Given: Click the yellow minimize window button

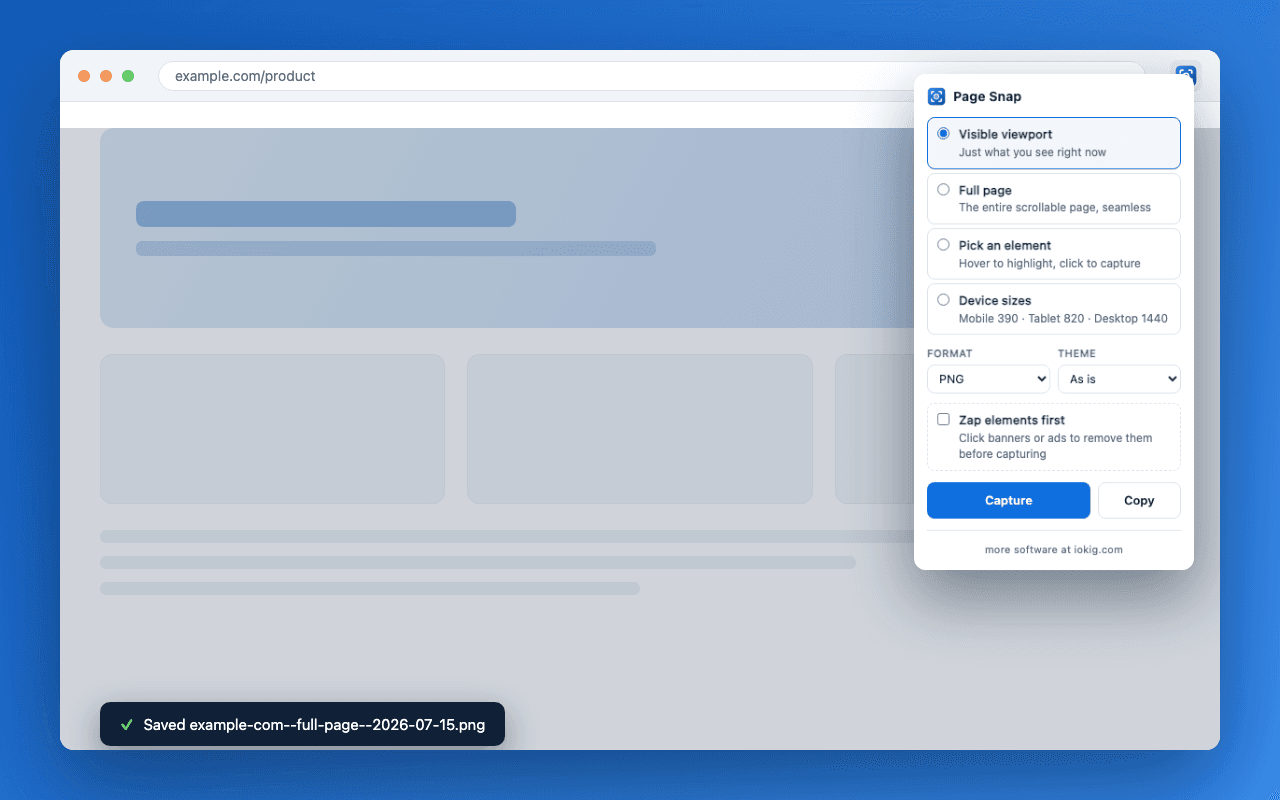Looking at the screenshot, I should click(x=106, y=76).
